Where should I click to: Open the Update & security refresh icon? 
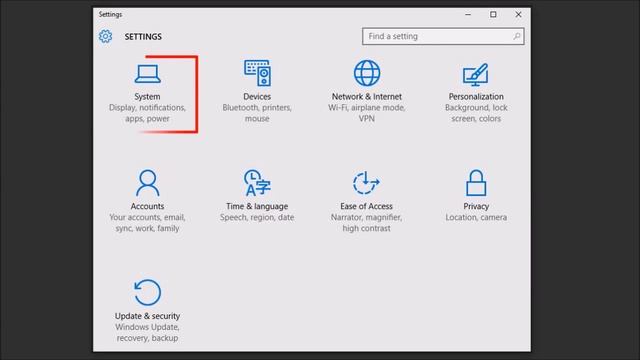tap(147, 292)
